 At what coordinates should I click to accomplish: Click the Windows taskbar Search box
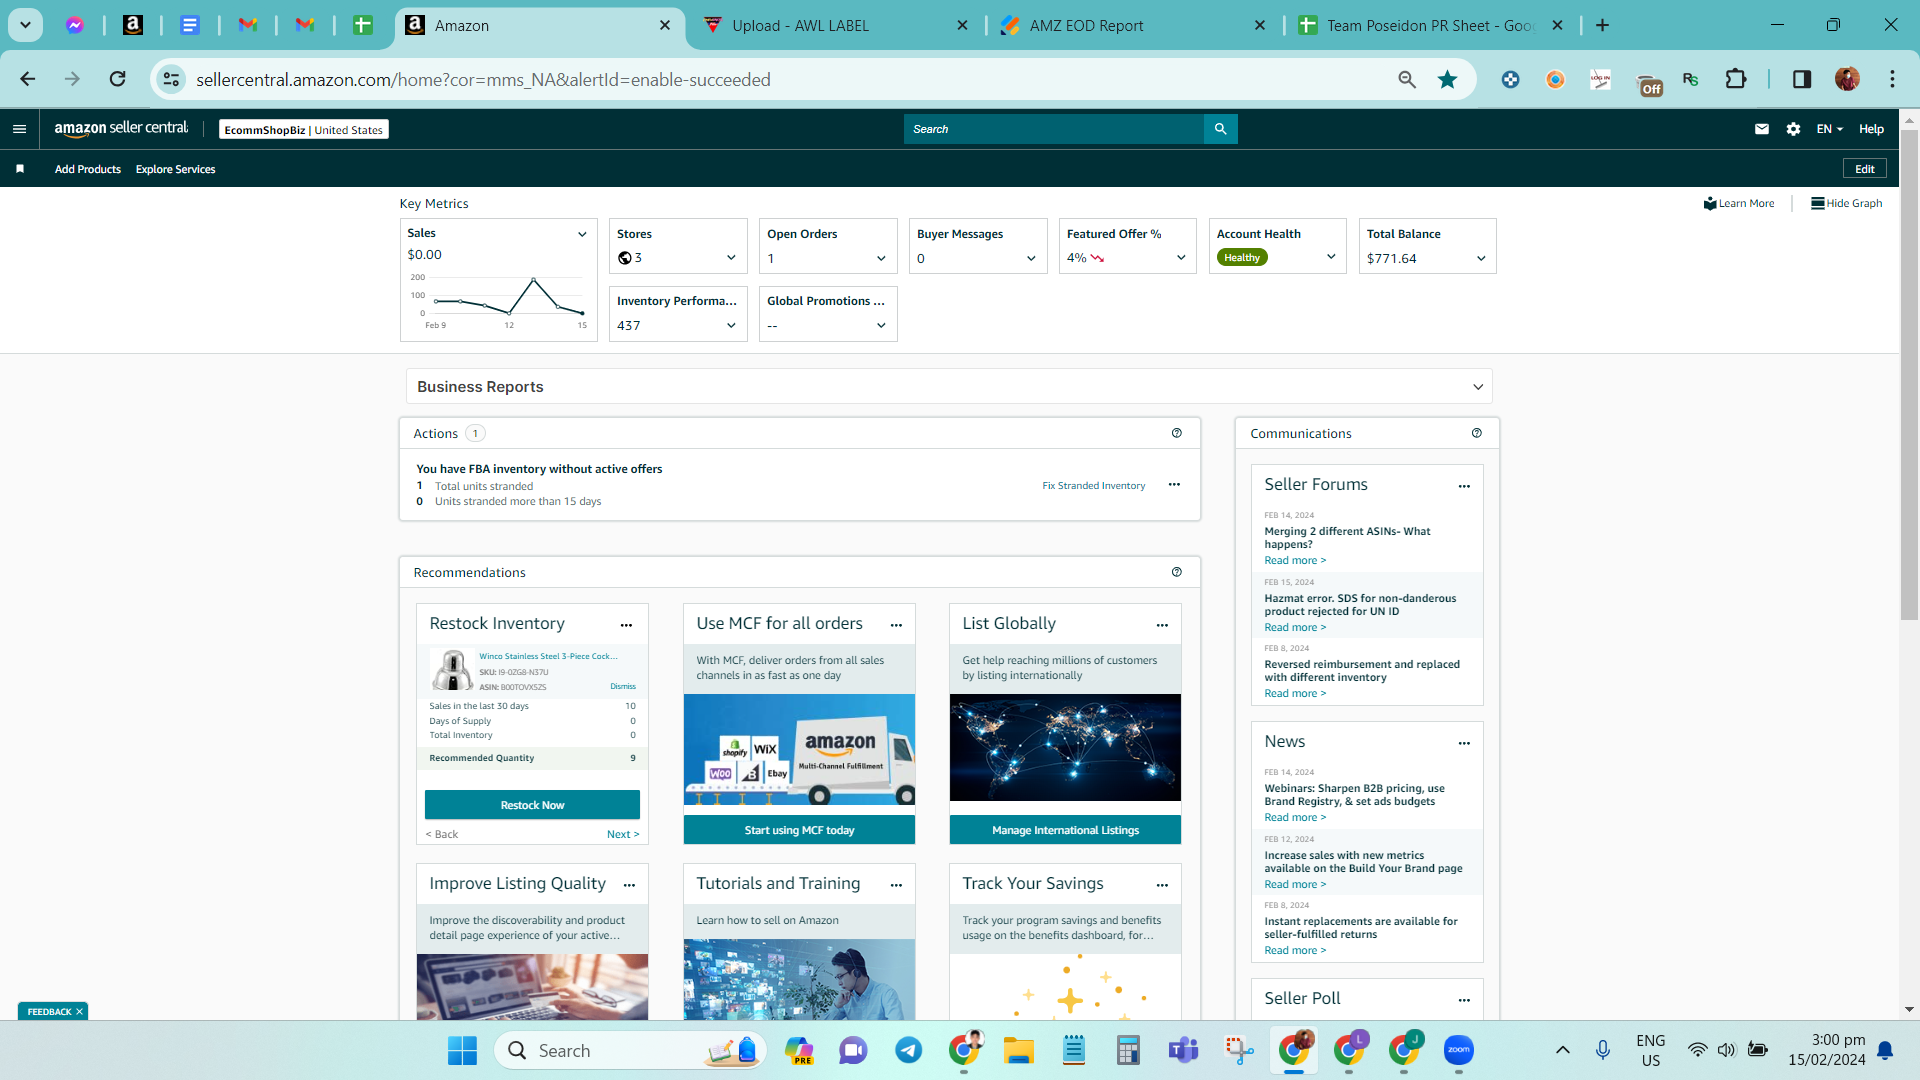tap(630, 1050)
